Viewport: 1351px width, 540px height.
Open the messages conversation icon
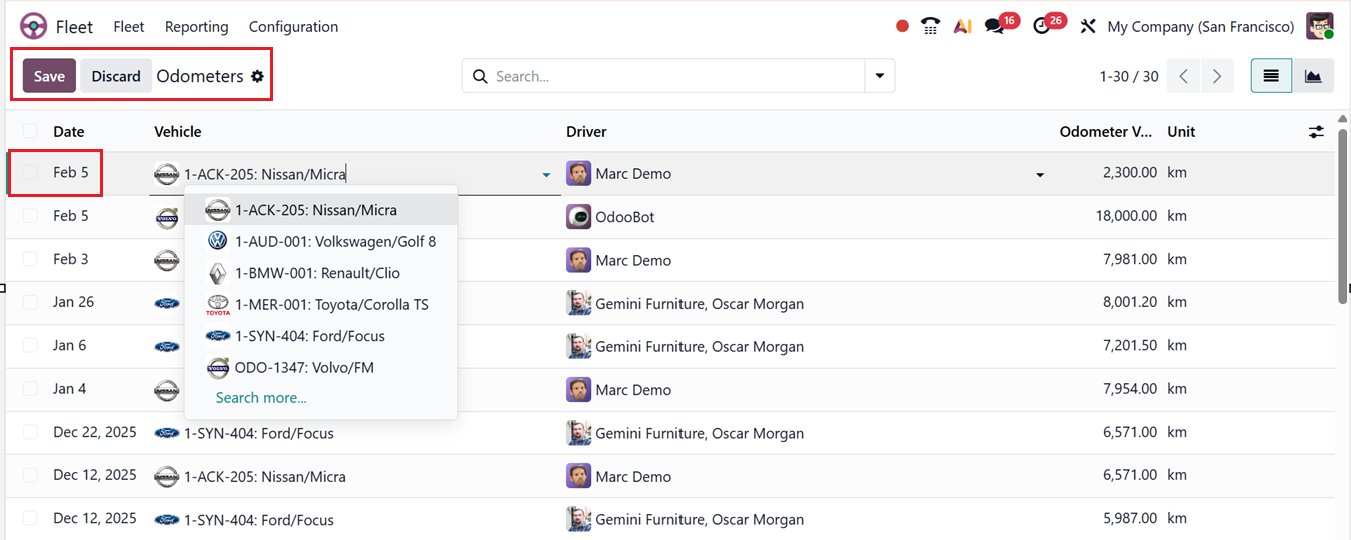point(994,26)
